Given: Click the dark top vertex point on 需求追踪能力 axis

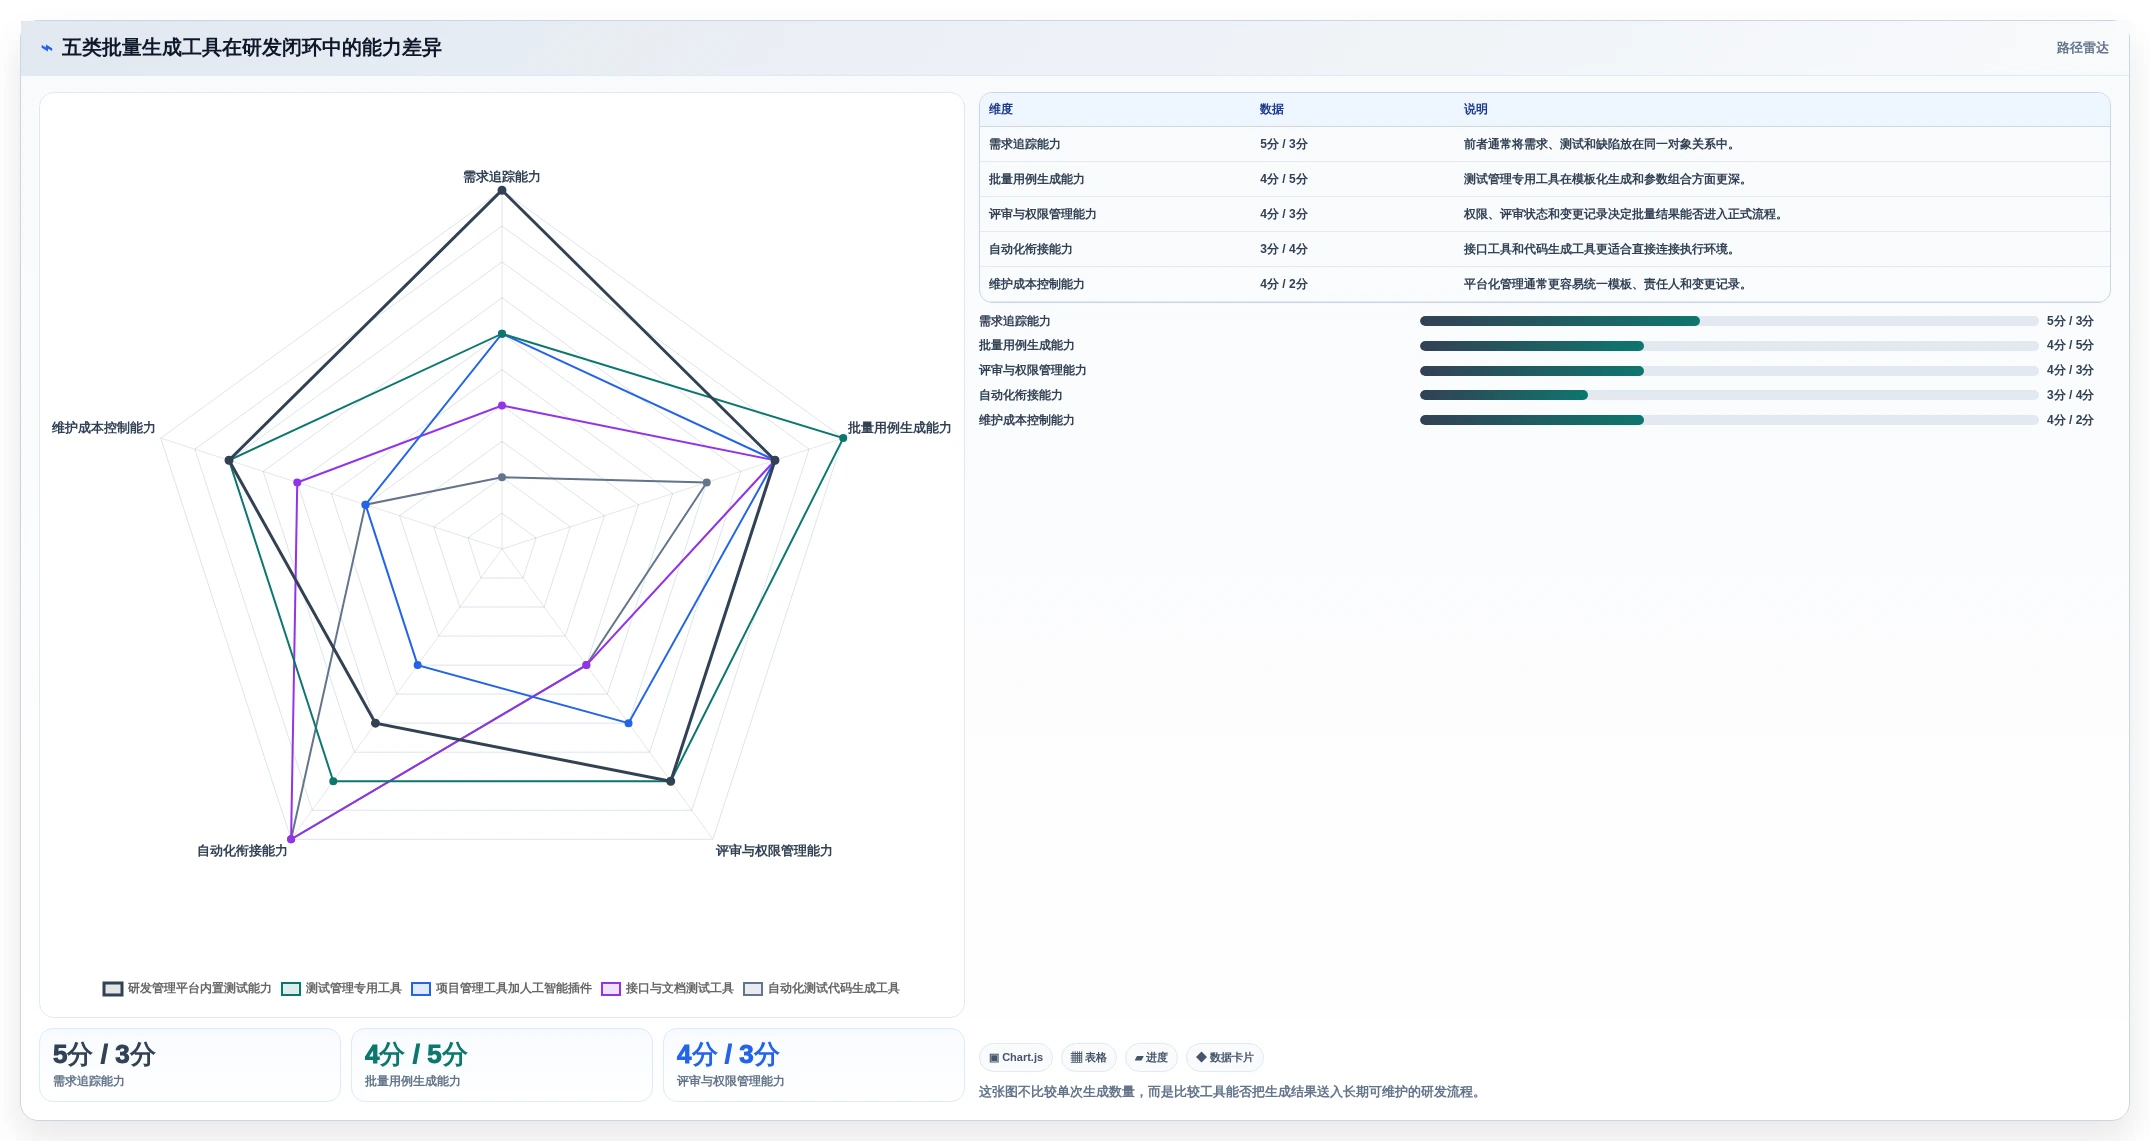Looking at the screenshot, I should [x=502, y=190].
